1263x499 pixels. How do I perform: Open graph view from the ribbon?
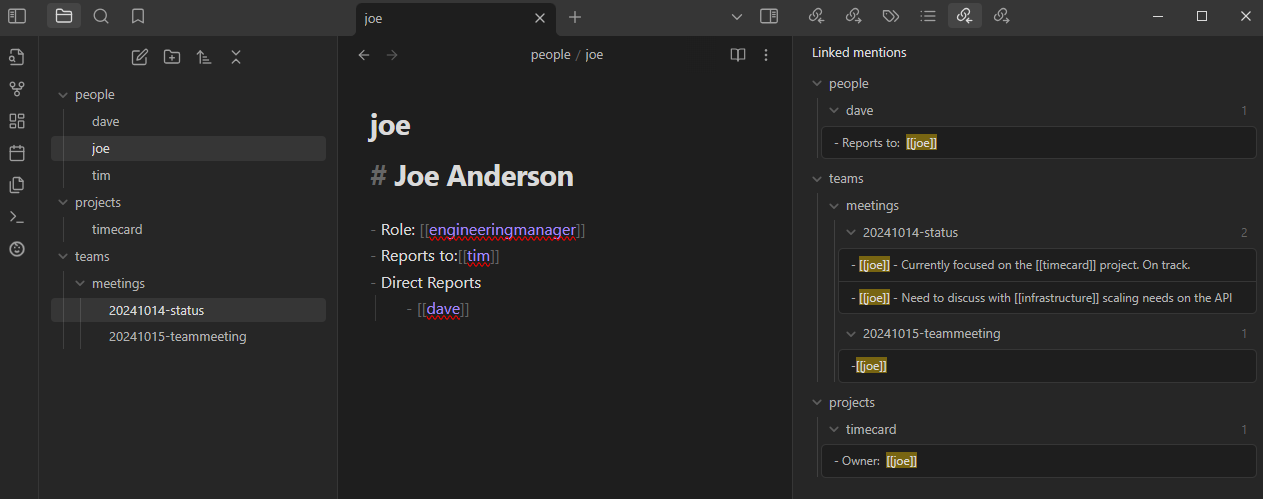coord(16,89)
